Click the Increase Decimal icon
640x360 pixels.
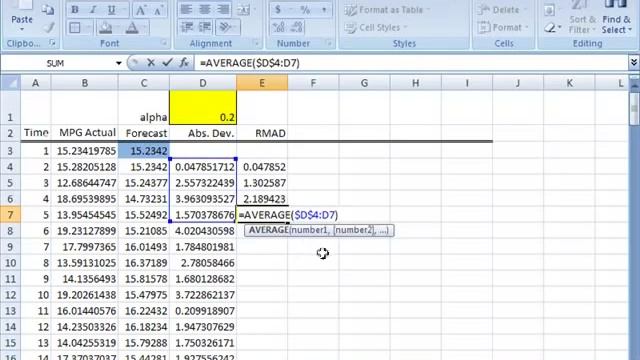279,27
